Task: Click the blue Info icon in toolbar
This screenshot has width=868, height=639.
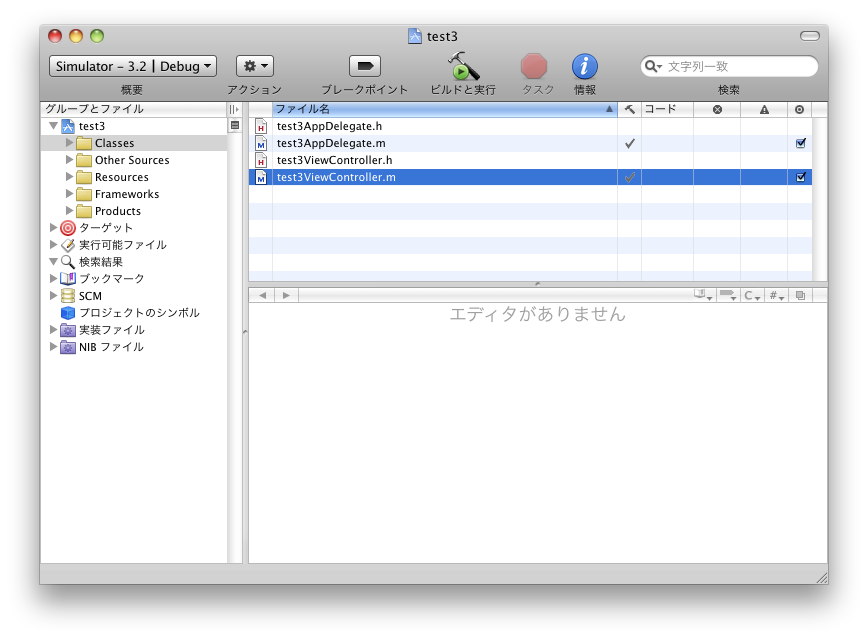Action: coord(585,66)
